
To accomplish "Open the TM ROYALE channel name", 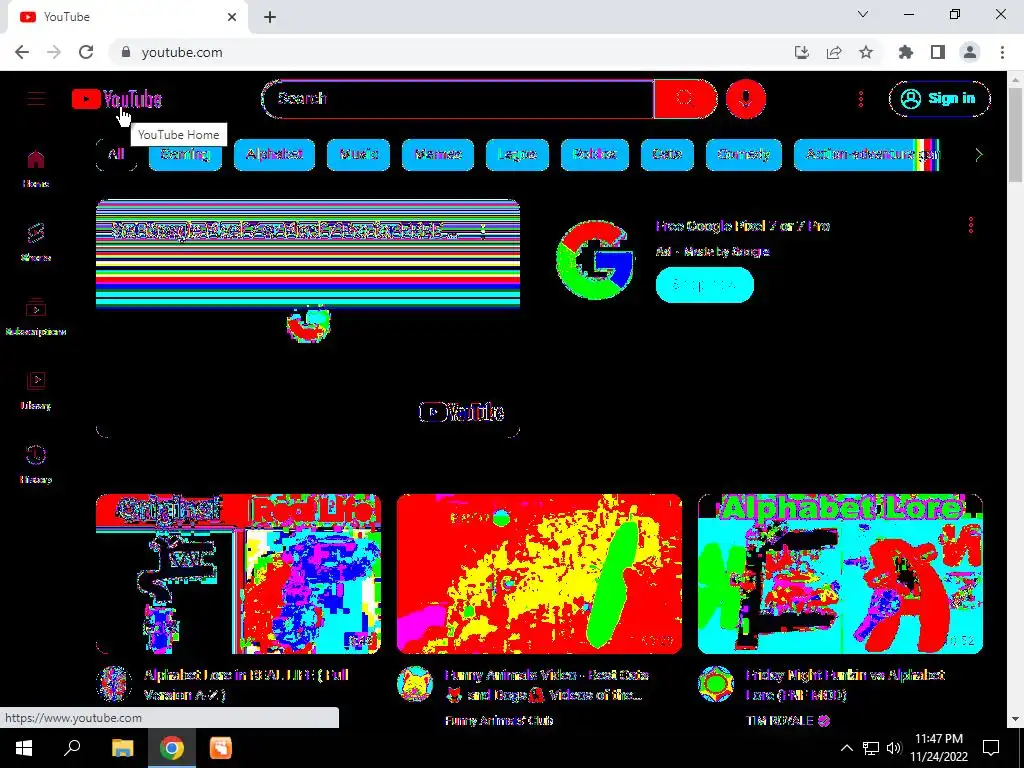I will (779, 720).
